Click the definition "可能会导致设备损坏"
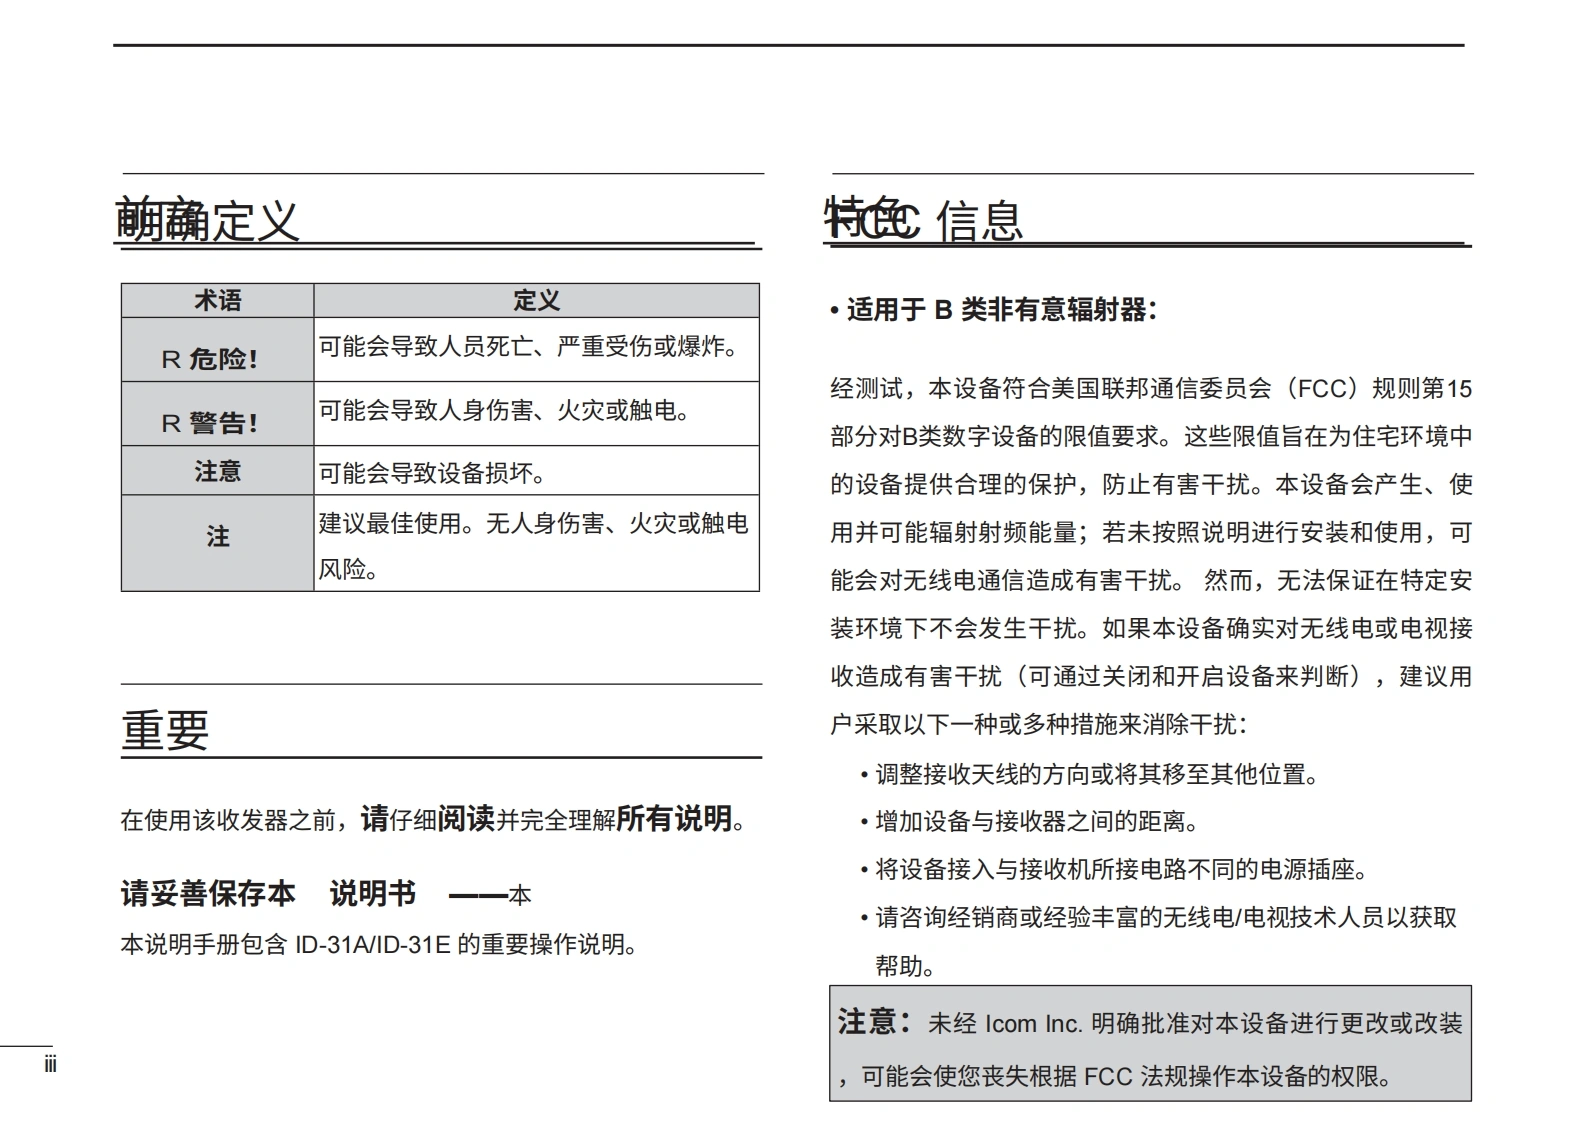This screenshot has width=1586, height=1122. click(x=433, y=473)
